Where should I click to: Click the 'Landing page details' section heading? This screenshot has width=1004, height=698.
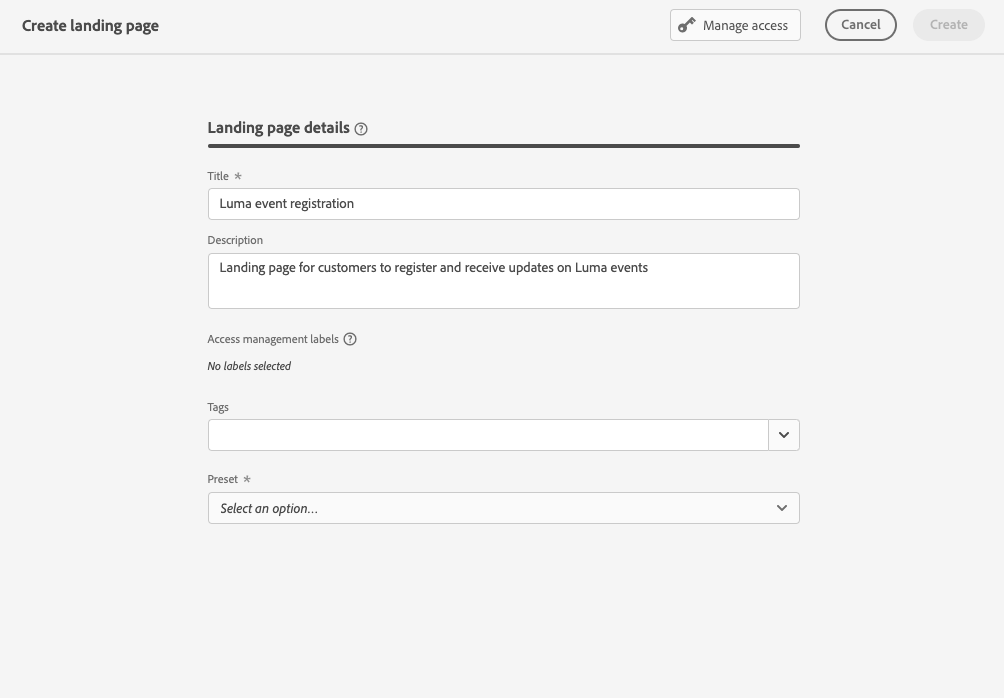pyautogui.click(x=278, y=128)
